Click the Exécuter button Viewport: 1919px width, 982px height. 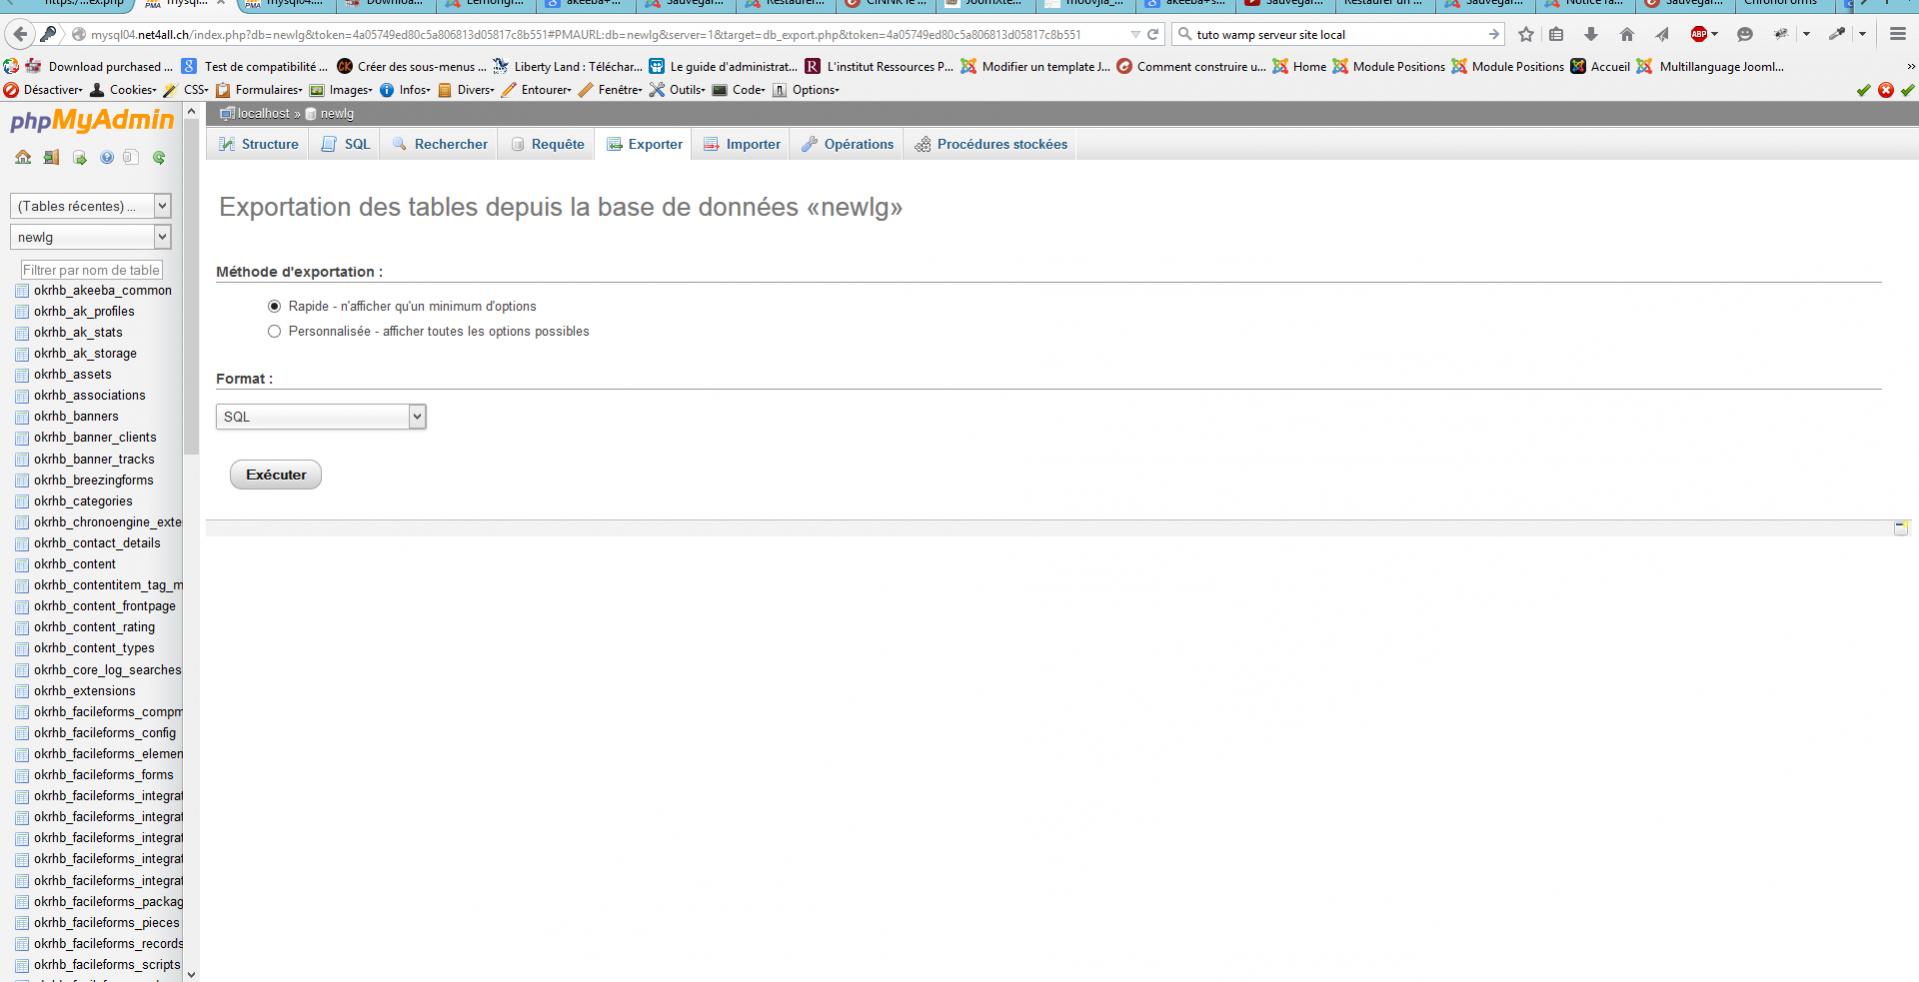pyautogui.click(x=276, y=475)
